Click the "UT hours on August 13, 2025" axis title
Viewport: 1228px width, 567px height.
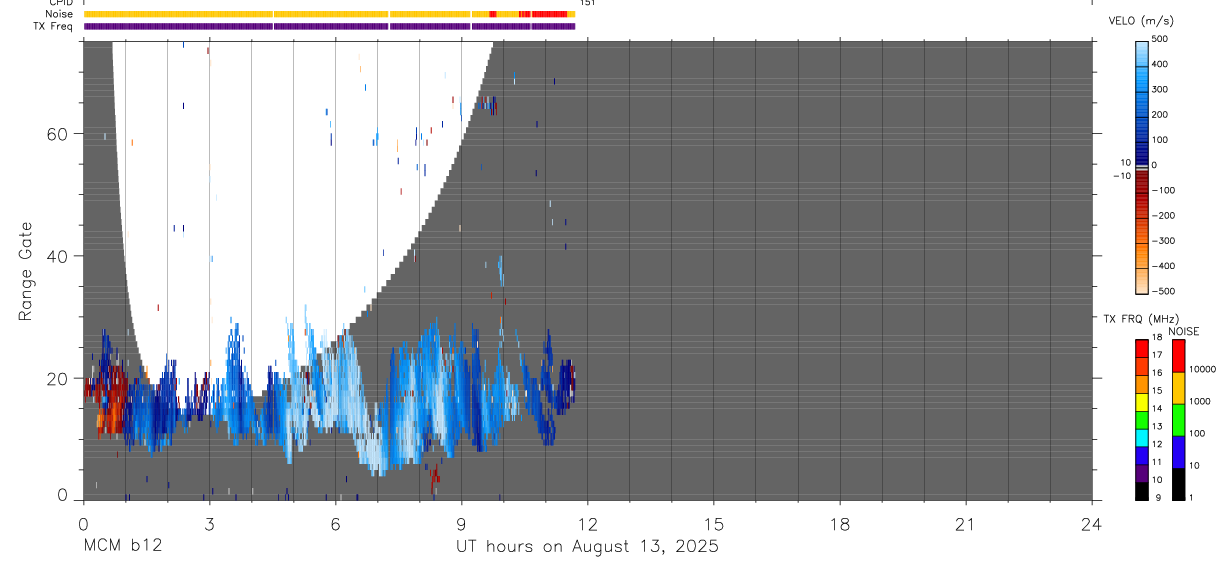[x=587, y=547]
